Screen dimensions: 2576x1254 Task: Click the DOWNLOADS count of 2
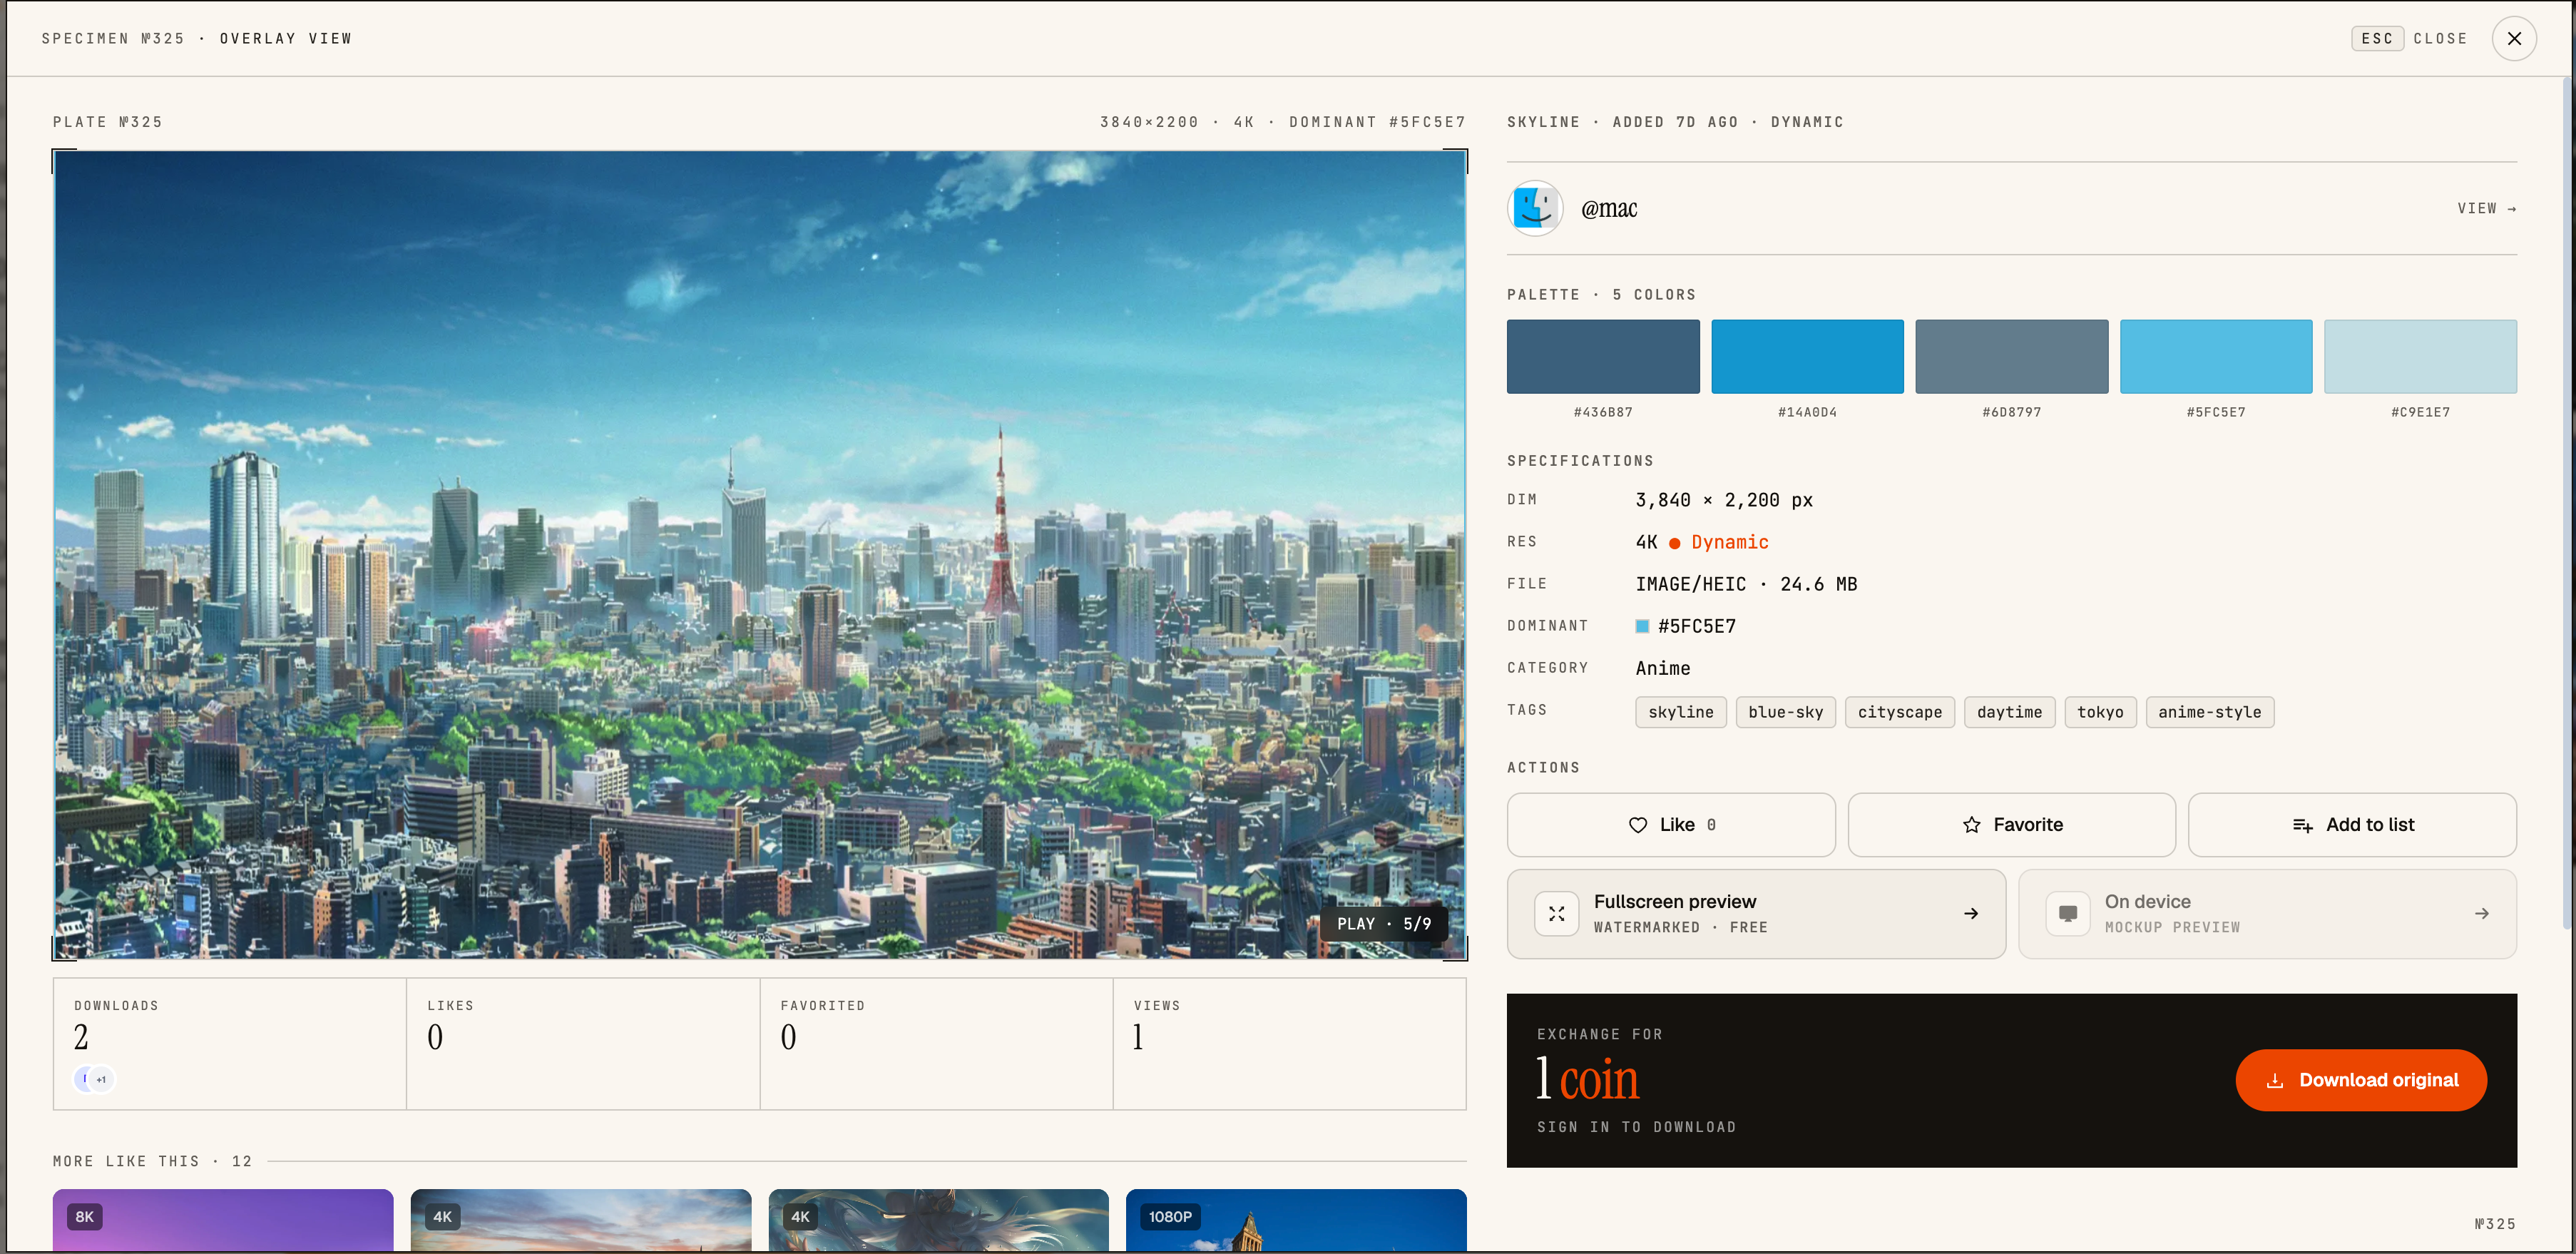pos(81,1037)
